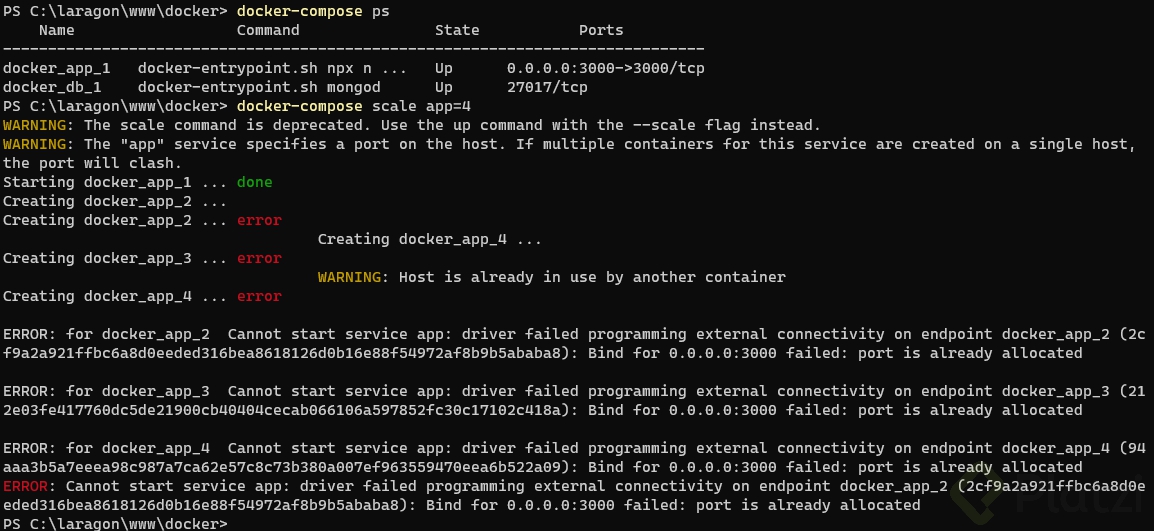The image size is (1154, 531).
Task: Click the WARNING label about deprecated scale command
Action: coord(37,125)
